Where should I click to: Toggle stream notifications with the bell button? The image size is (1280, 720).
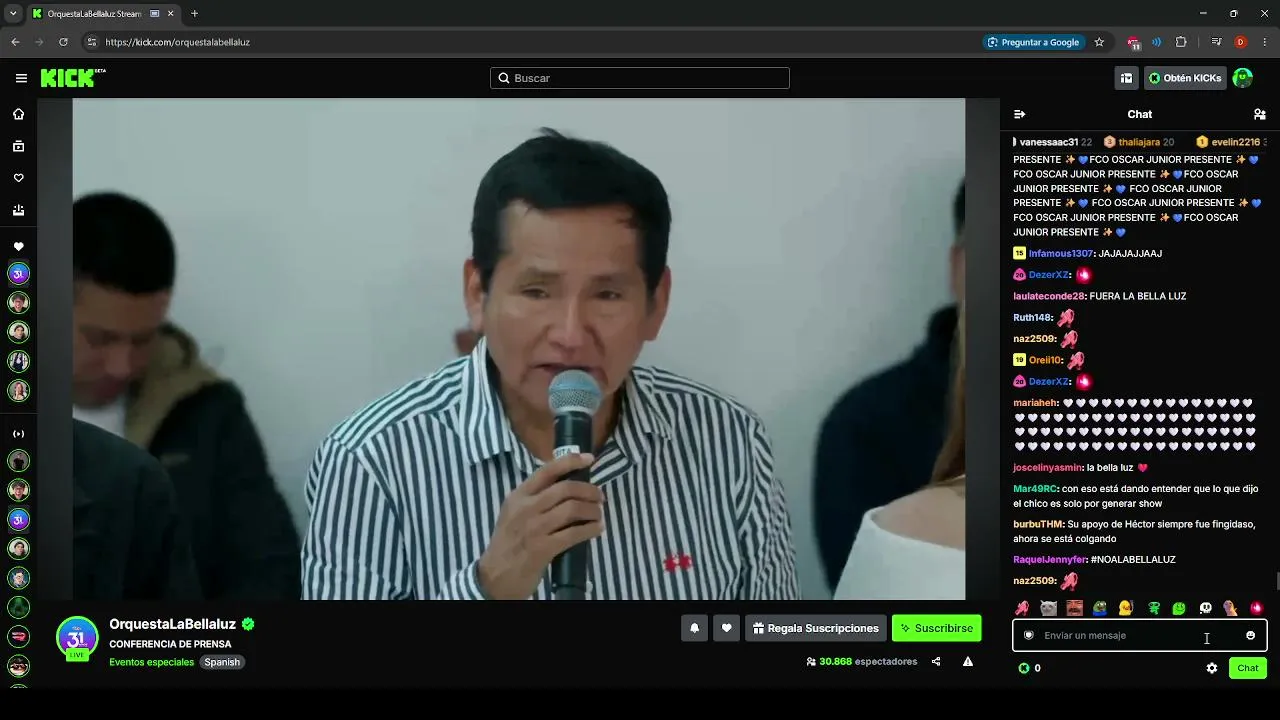(694, 628)
